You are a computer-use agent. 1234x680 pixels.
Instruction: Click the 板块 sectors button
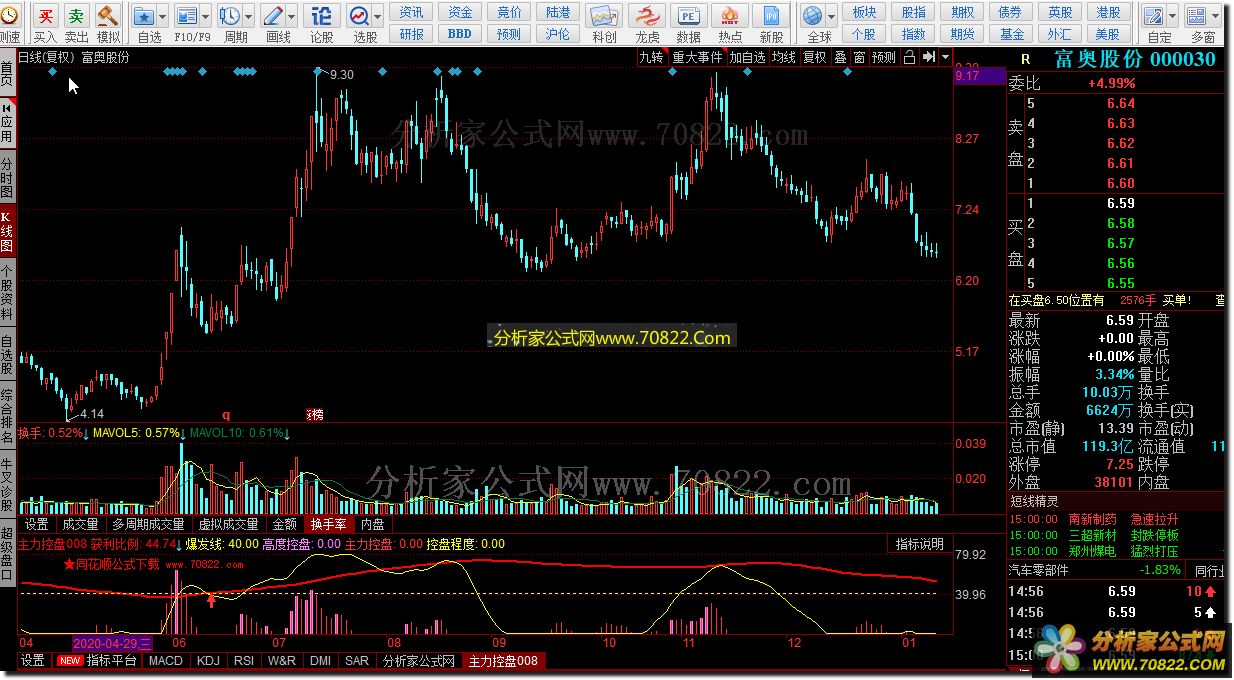click(864, 12)
